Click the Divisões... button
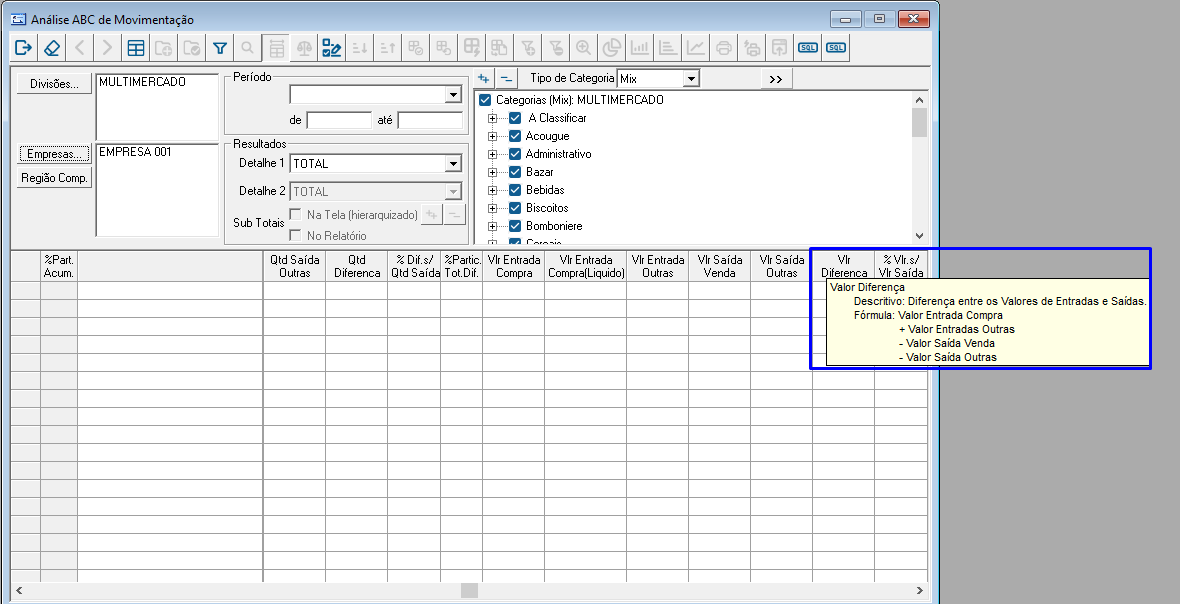Viewport: 1180px width, 604px height. tap(54, 84)
